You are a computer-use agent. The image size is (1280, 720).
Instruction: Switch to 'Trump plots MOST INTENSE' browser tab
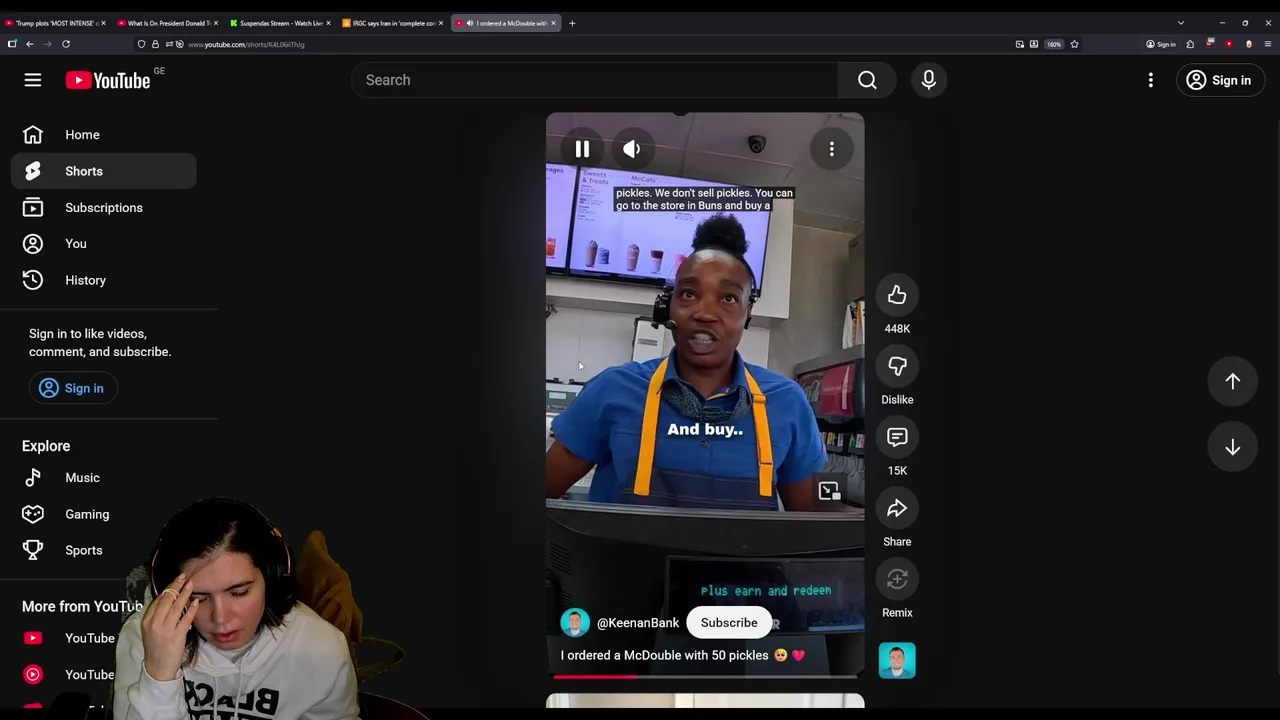tap(55, 23)
